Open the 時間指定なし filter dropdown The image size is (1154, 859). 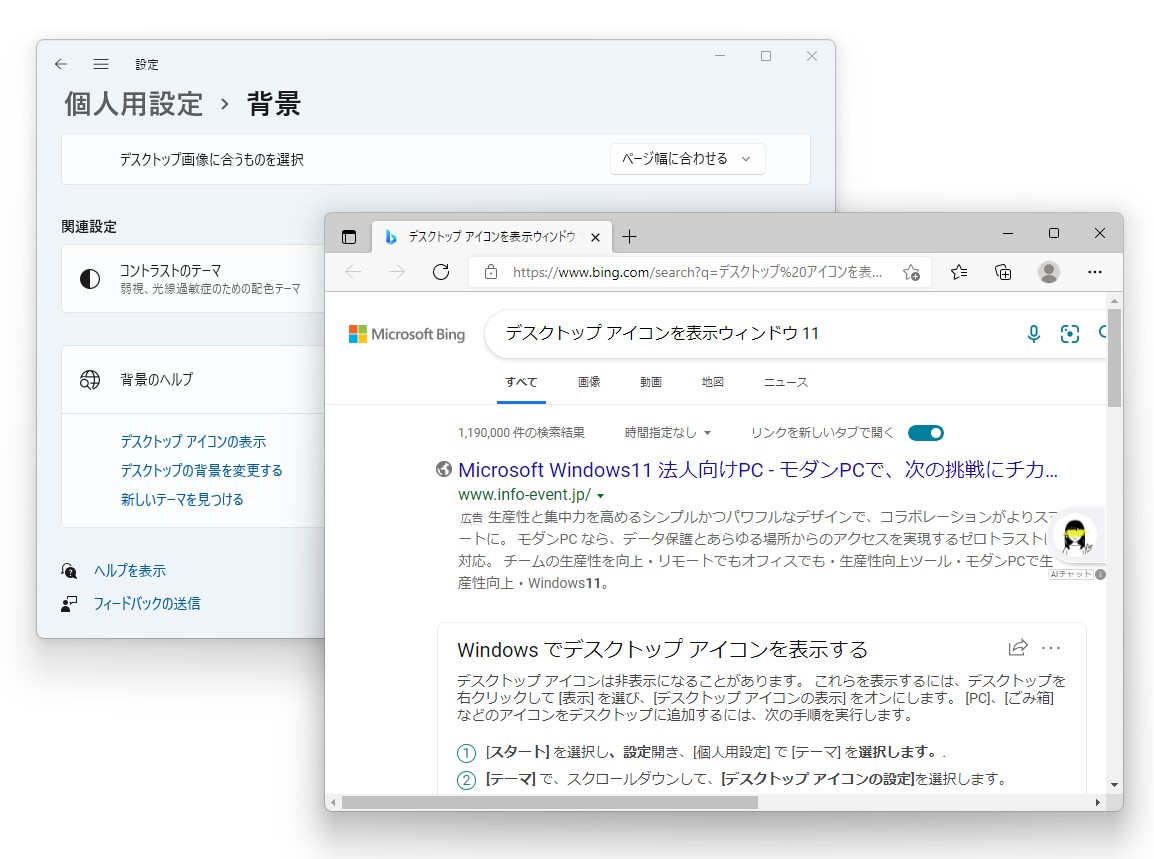(668, 432)
